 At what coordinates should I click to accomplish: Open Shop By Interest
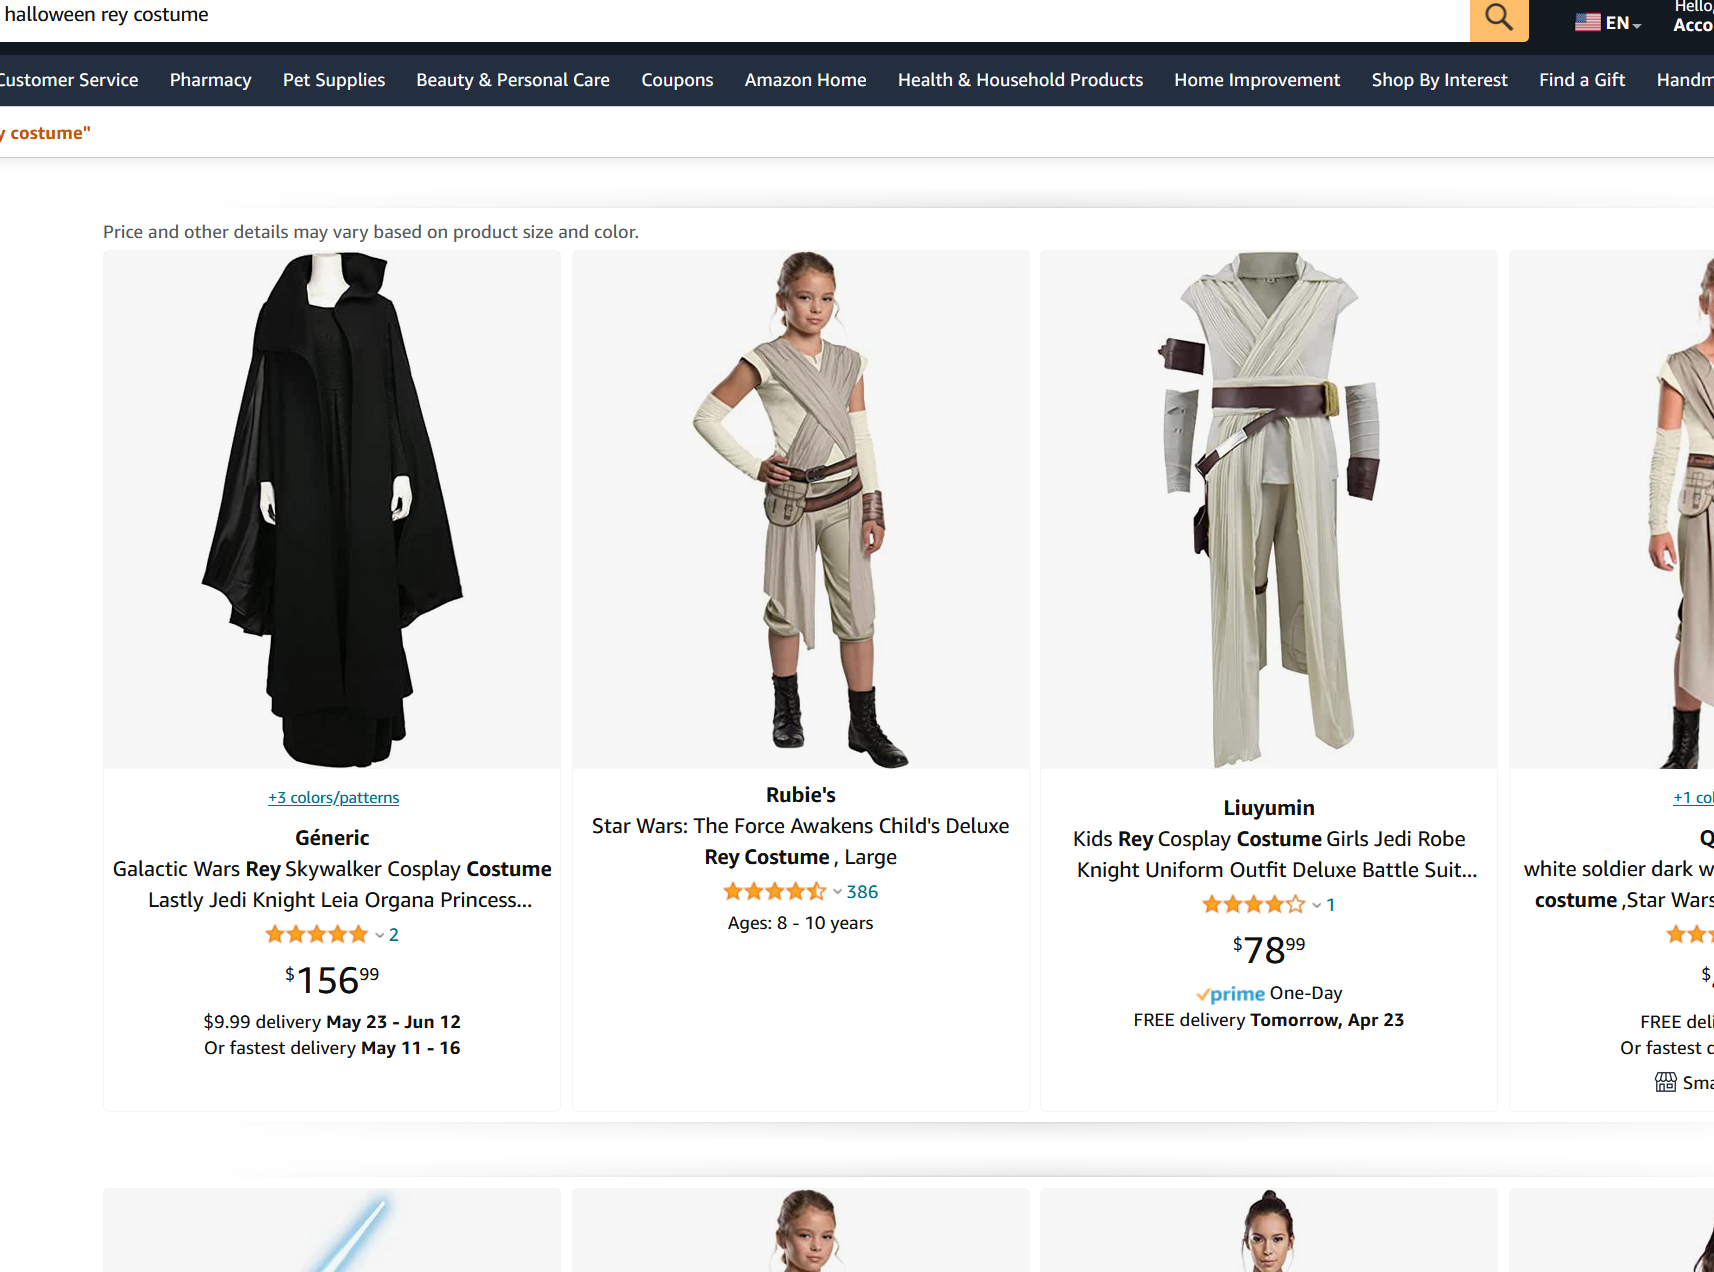point(1439,80)
